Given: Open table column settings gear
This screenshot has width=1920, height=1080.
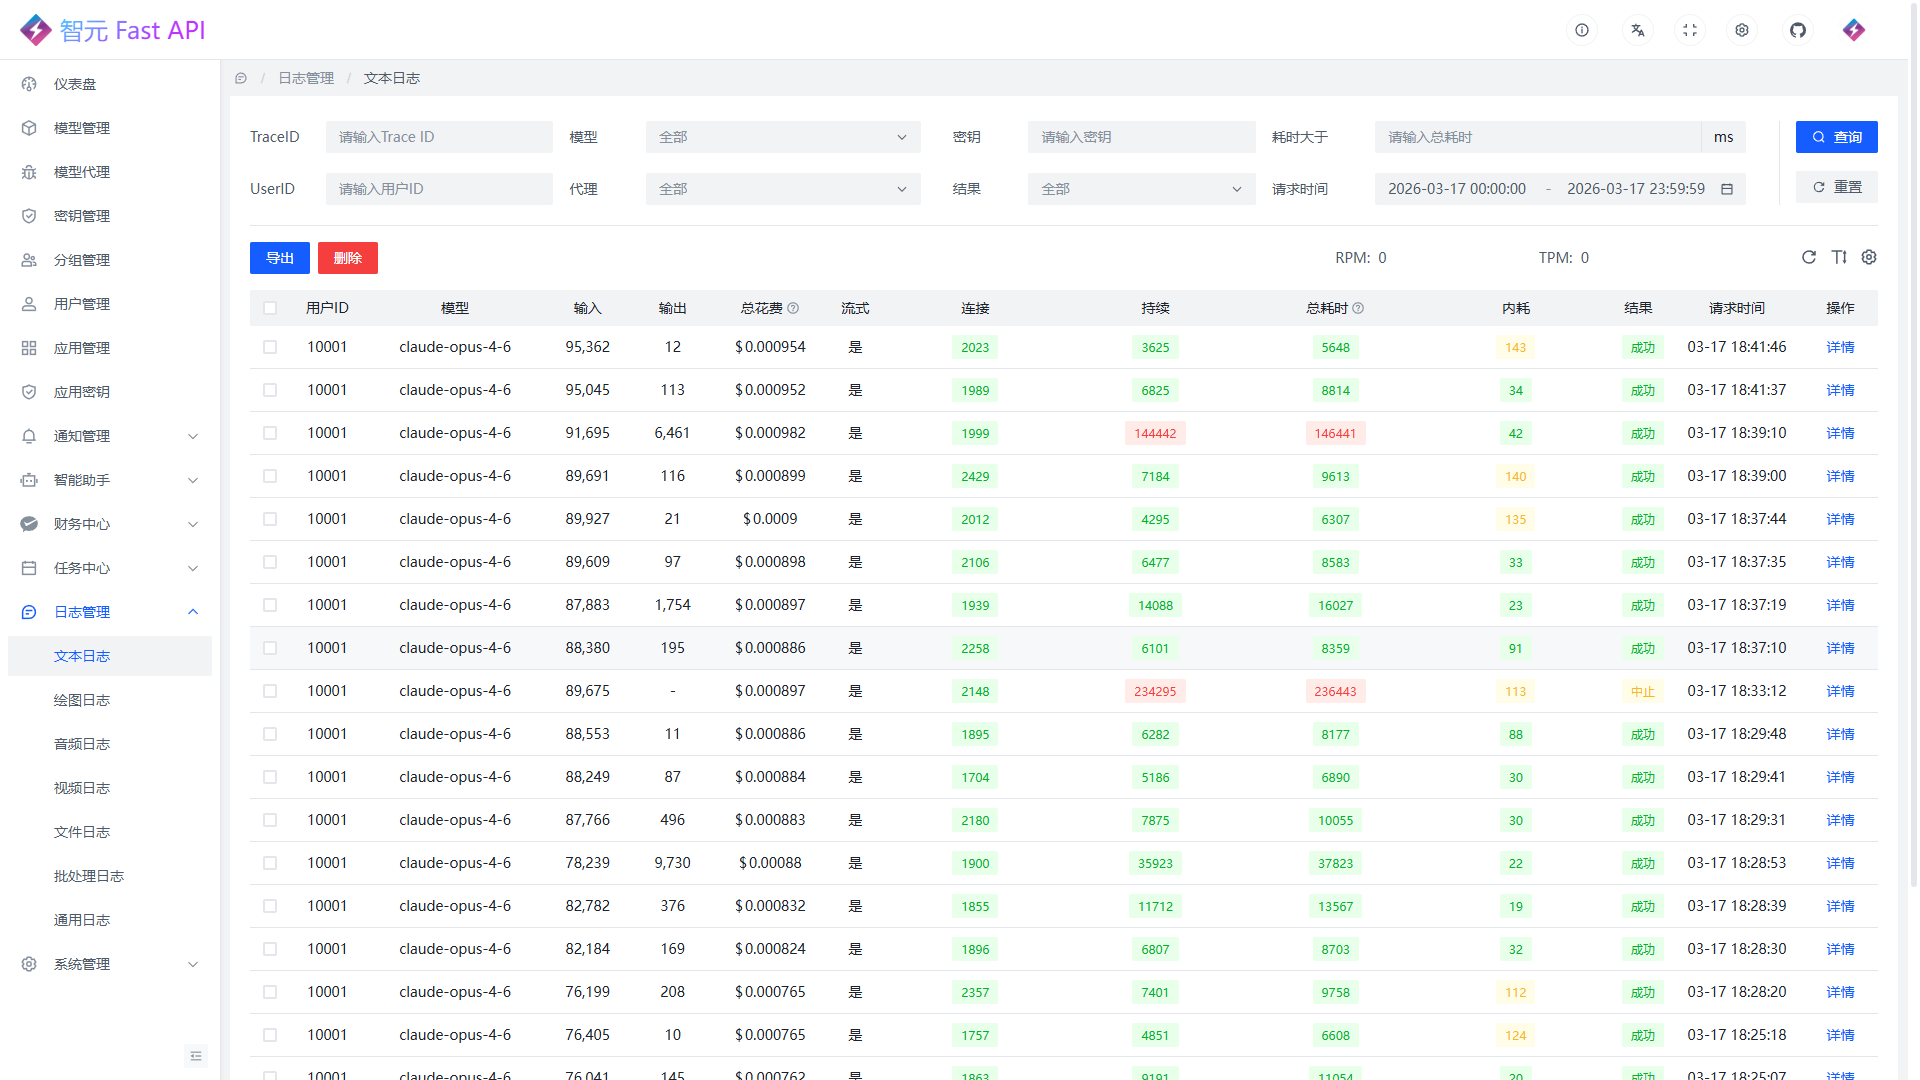Looking at the screenshot, I should click(1868, 257).
